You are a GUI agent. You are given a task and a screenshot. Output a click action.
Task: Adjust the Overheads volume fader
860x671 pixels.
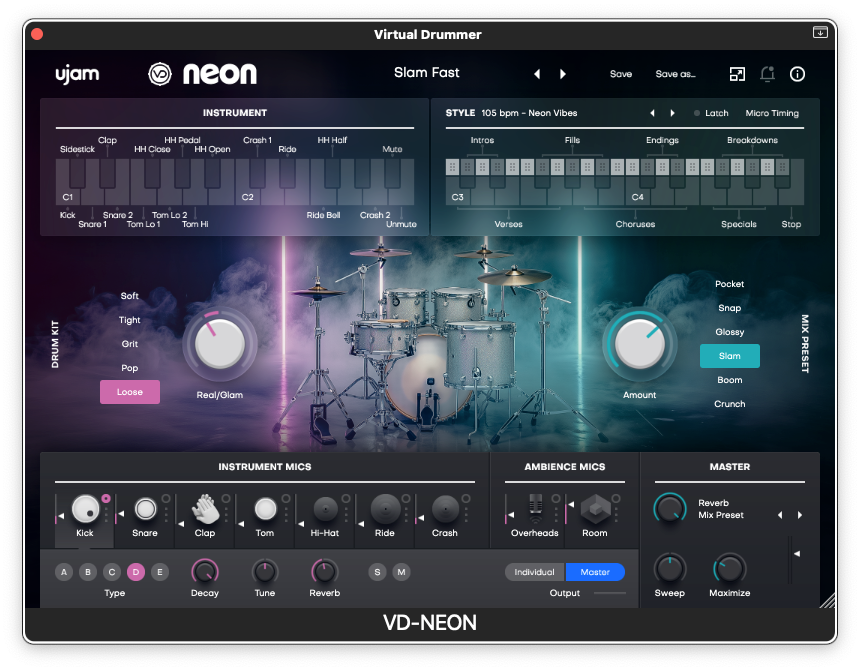tap(509, 515)
